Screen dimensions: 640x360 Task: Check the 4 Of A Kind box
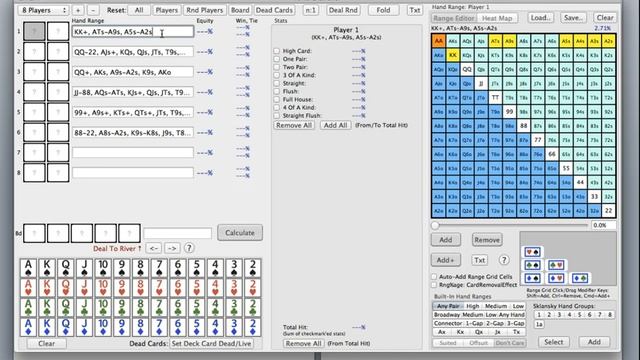click(x=277, y=107)
